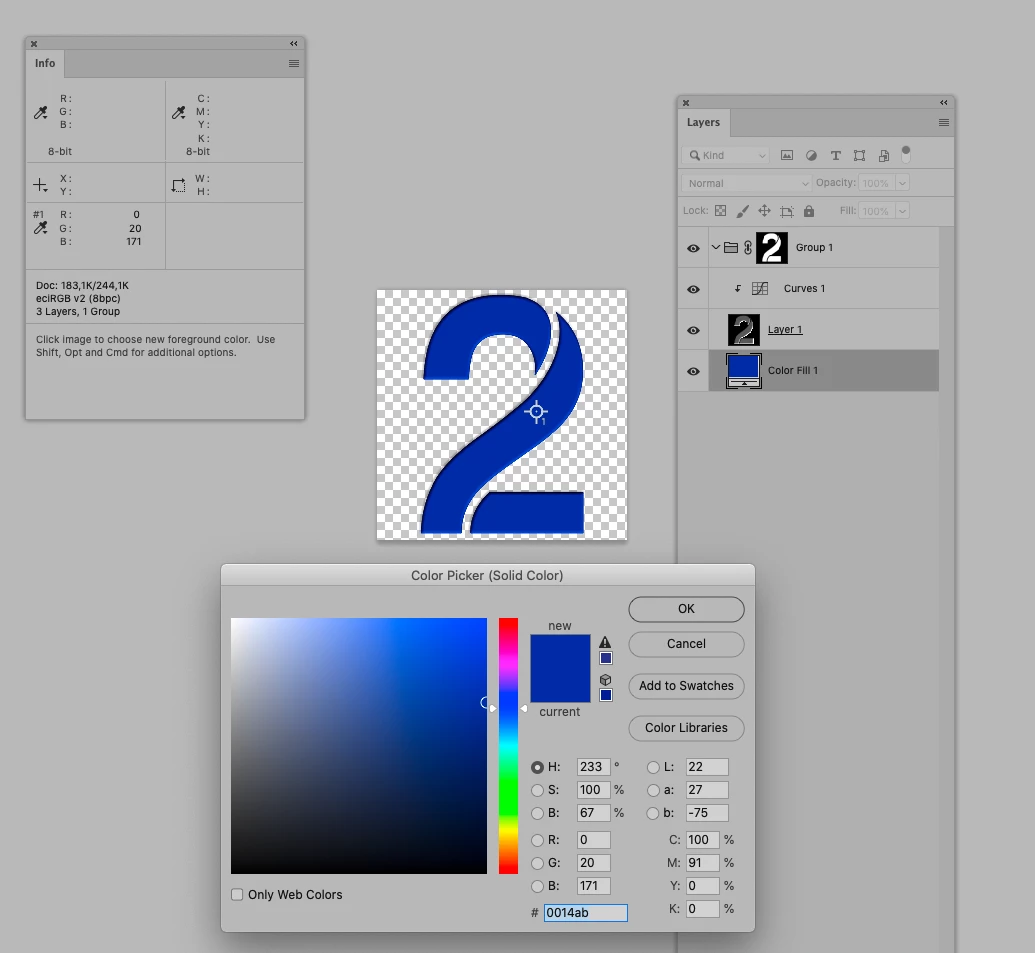Toggle the layer filtering on/off switch

pyautogui.click(x=906, y=154)
